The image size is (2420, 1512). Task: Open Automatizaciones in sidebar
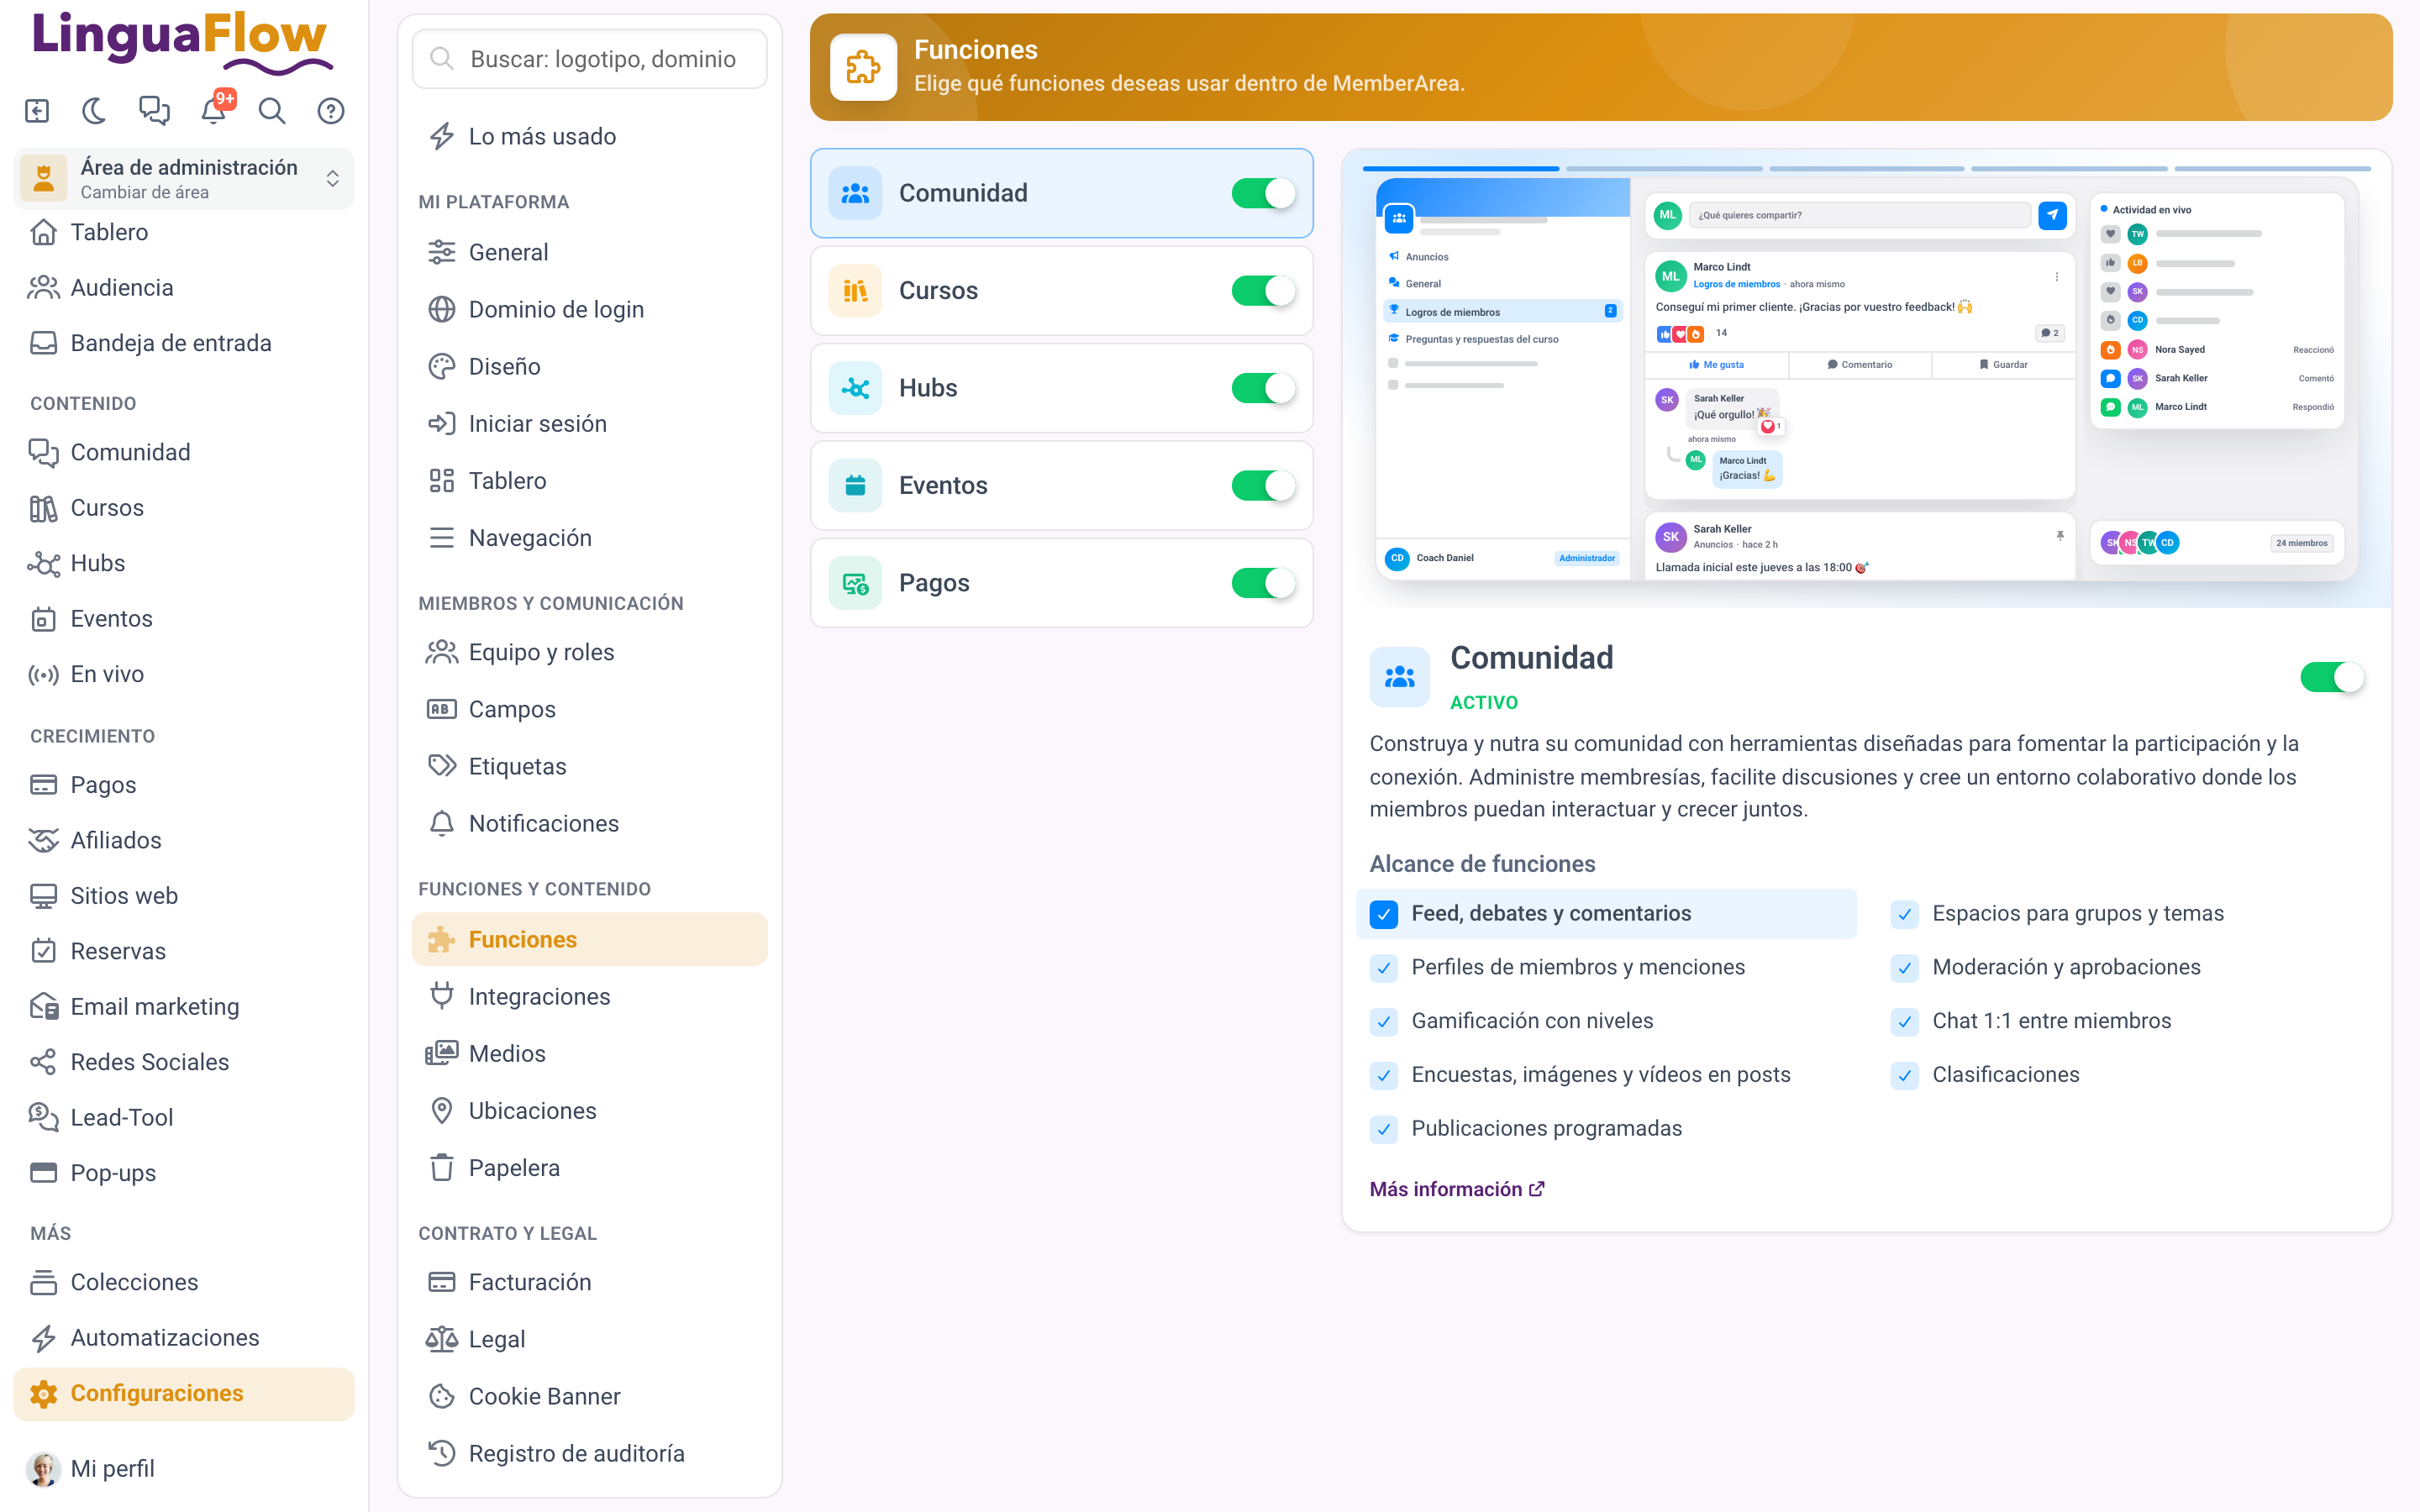pos(184,1338)
